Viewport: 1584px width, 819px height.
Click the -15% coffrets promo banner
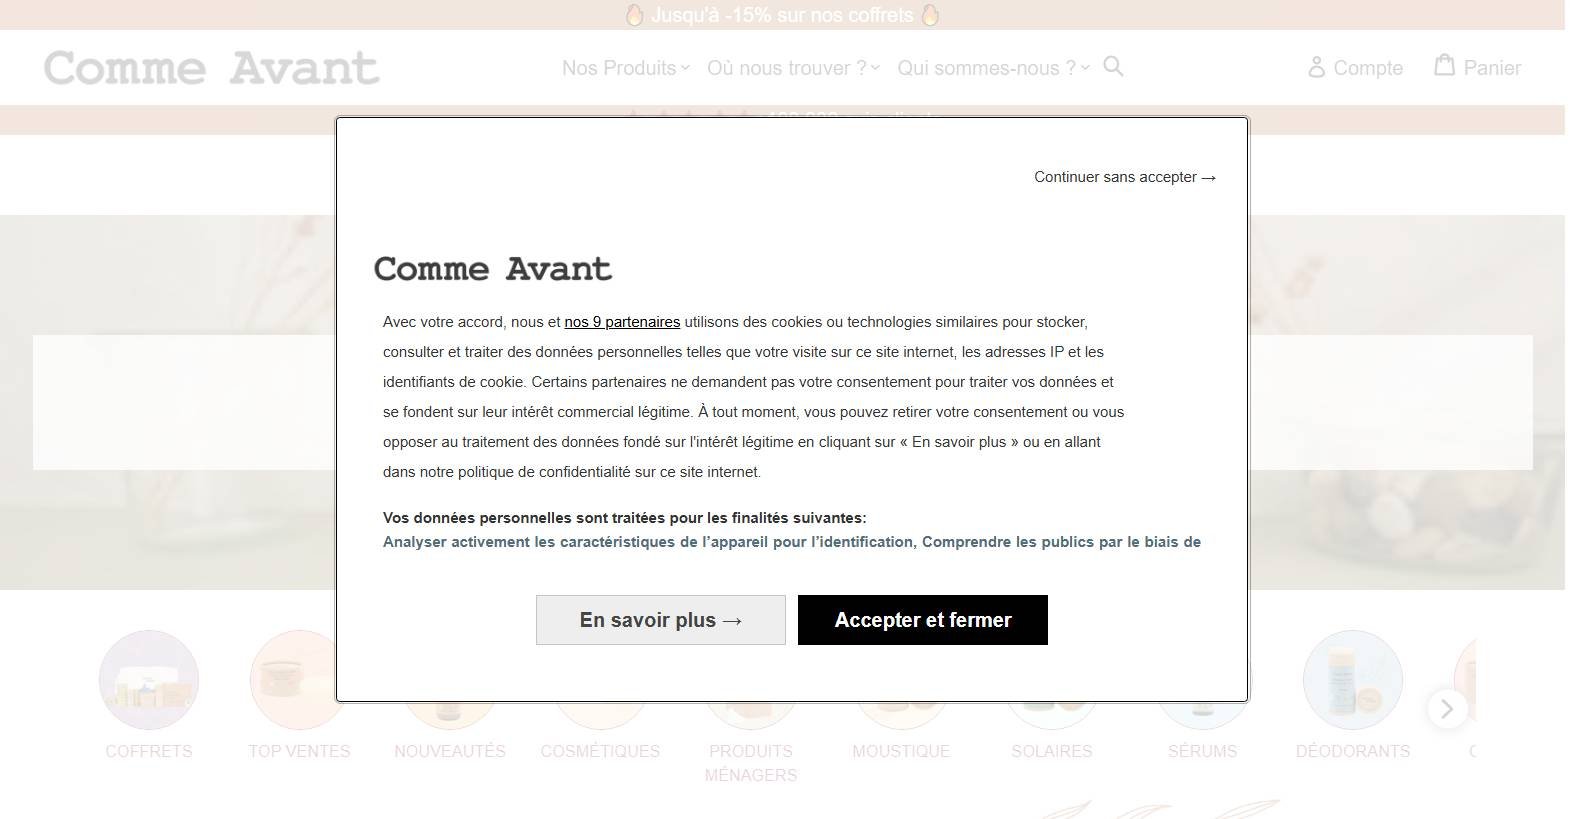pyautogui.click(x=781, y=15)
